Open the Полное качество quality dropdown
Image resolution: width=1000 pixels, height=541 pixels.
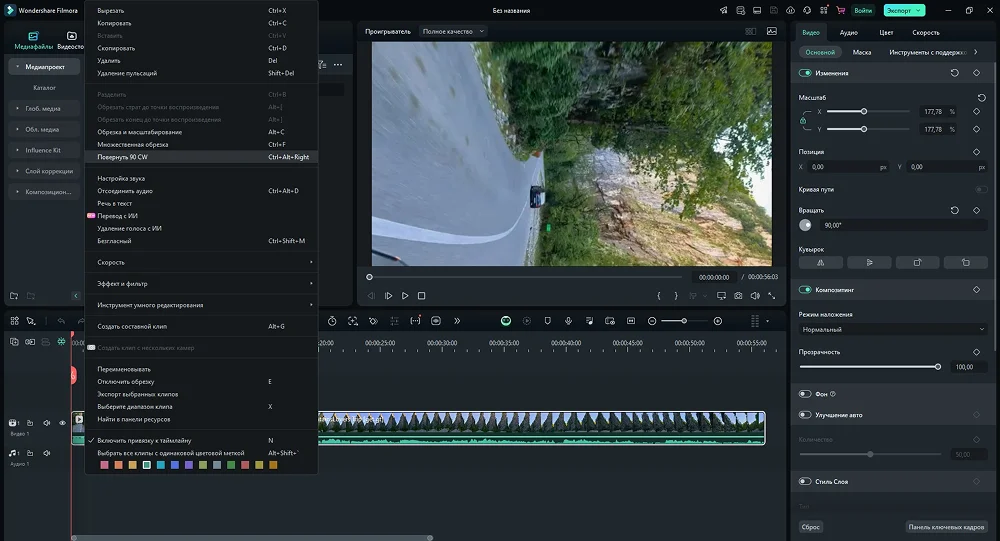pos(453,31)
